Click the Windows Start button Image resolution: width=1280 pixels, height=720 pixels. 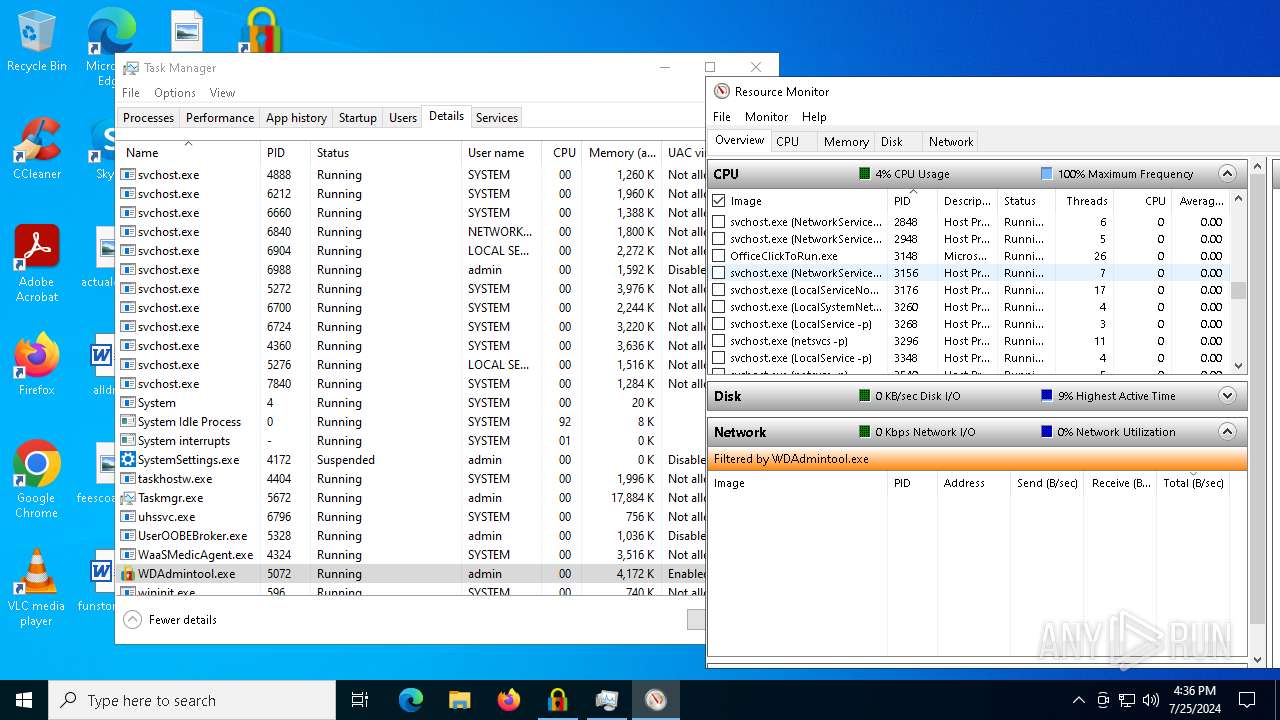(x=24, y=700)
